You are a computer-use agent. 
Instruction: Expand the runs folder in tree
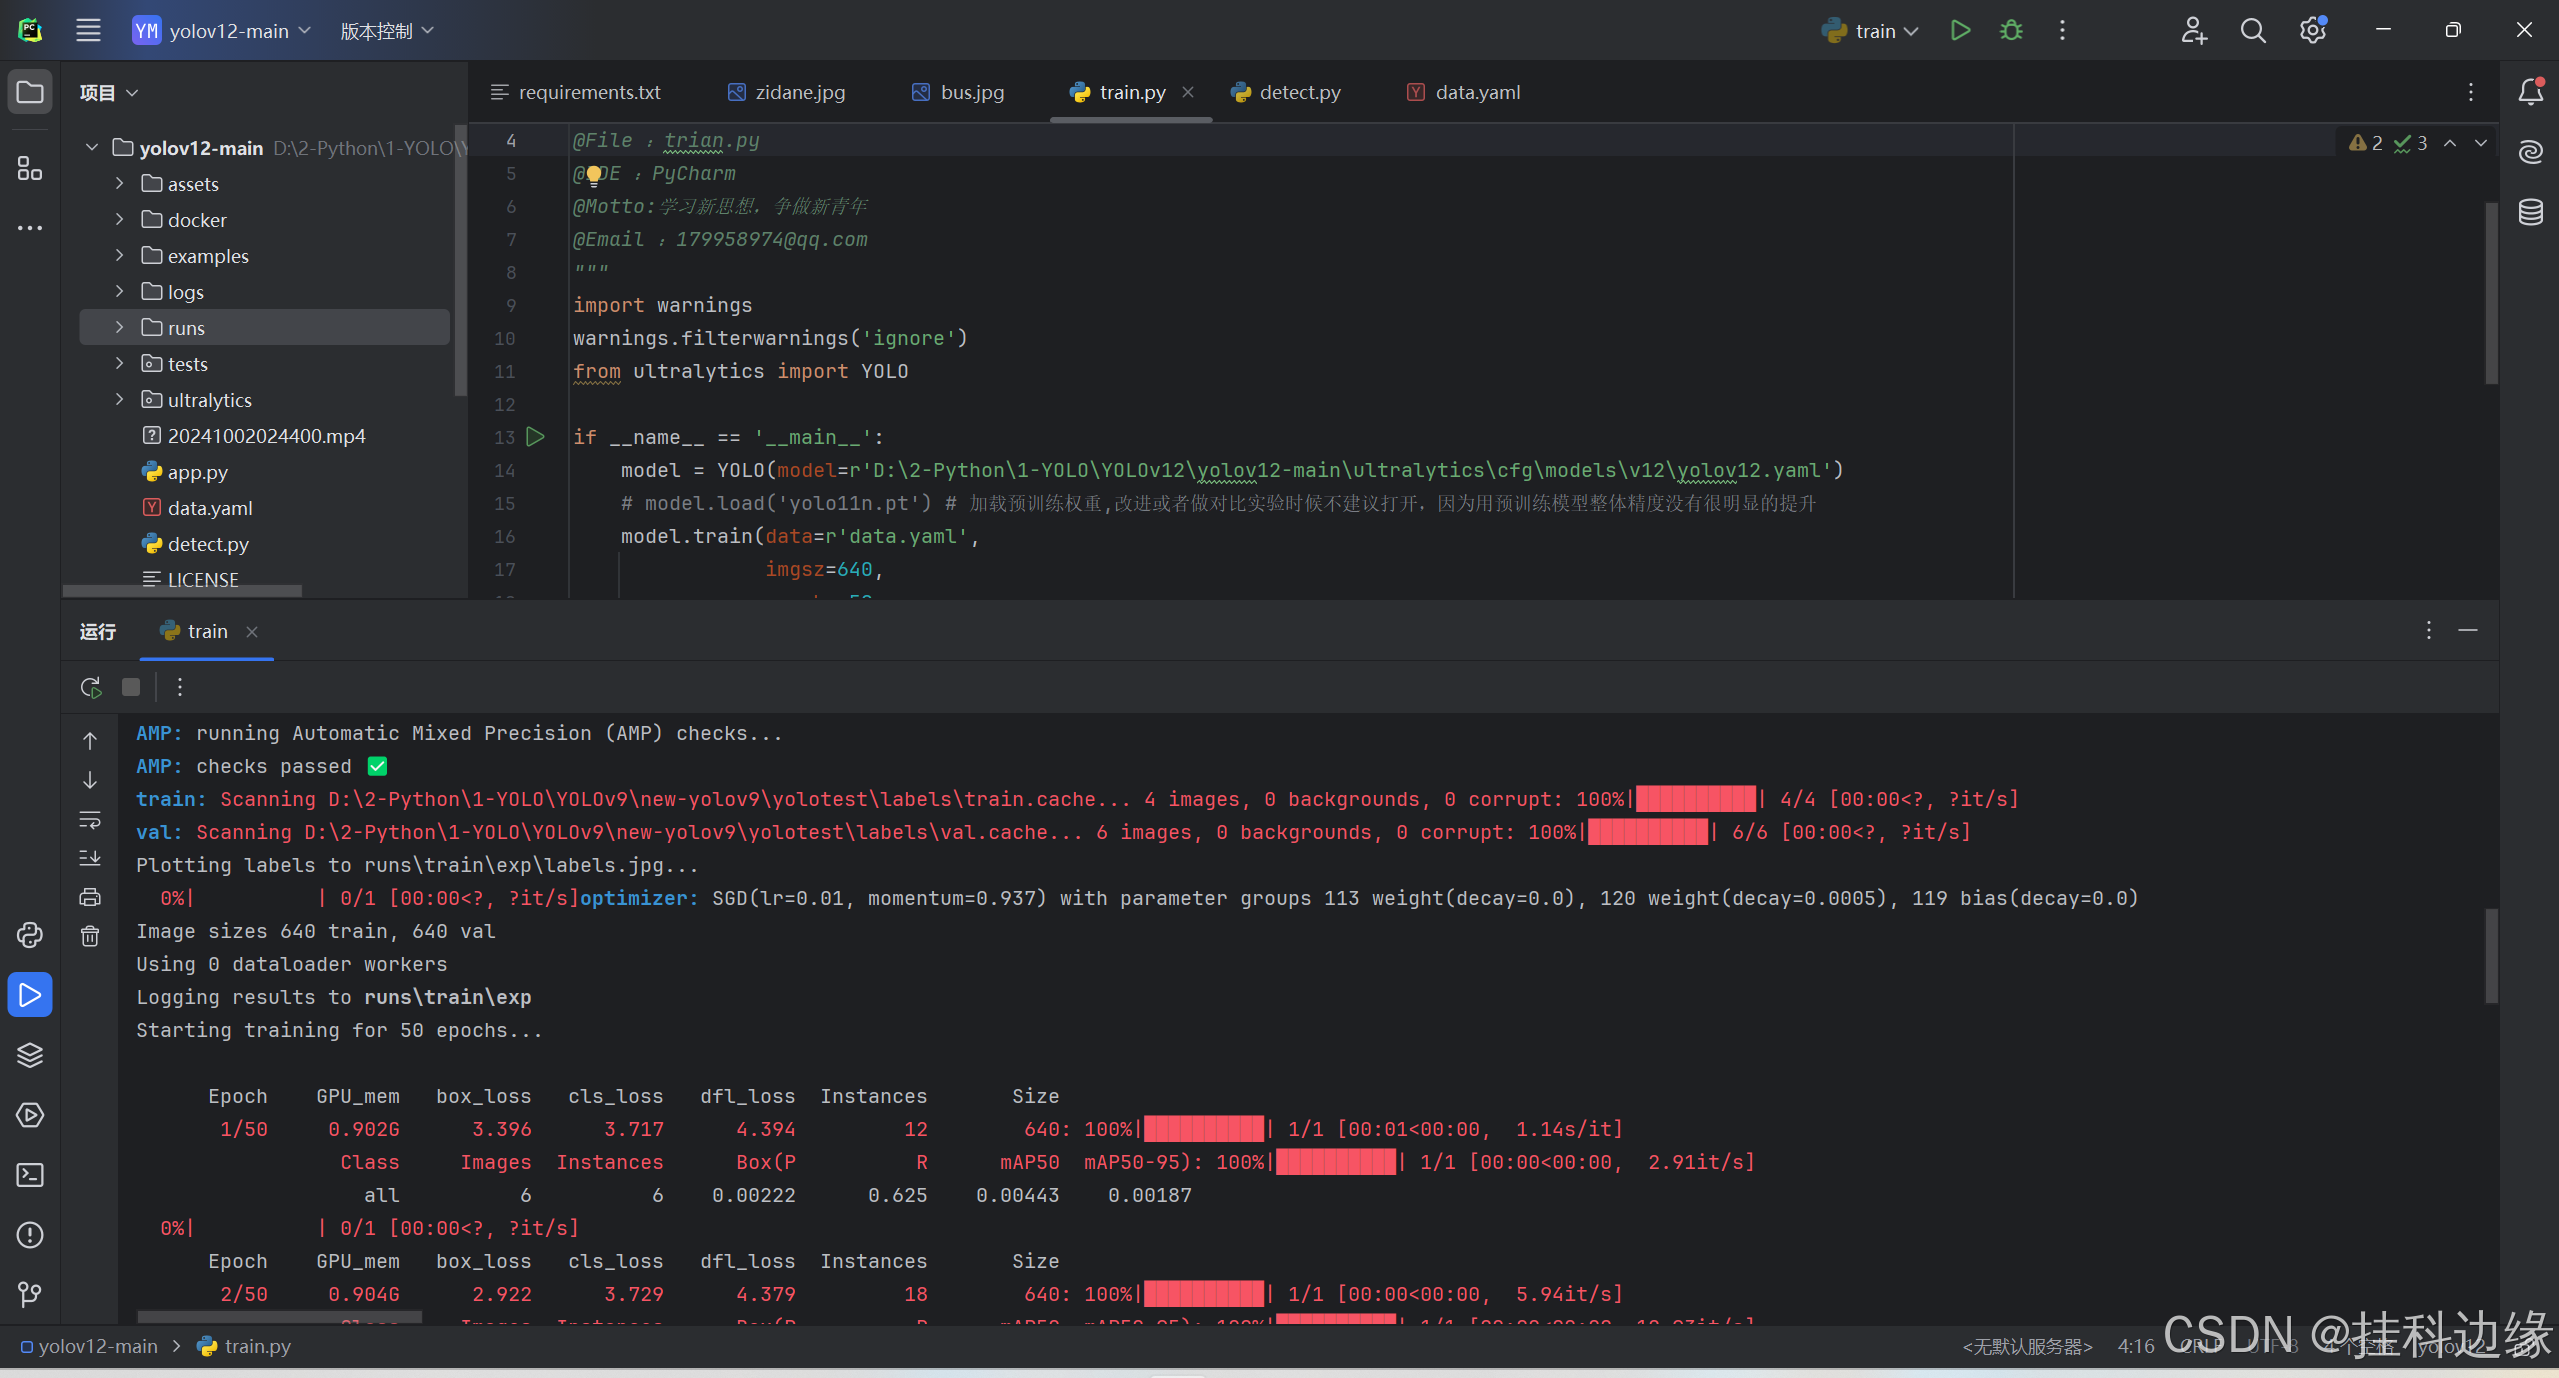119,327
